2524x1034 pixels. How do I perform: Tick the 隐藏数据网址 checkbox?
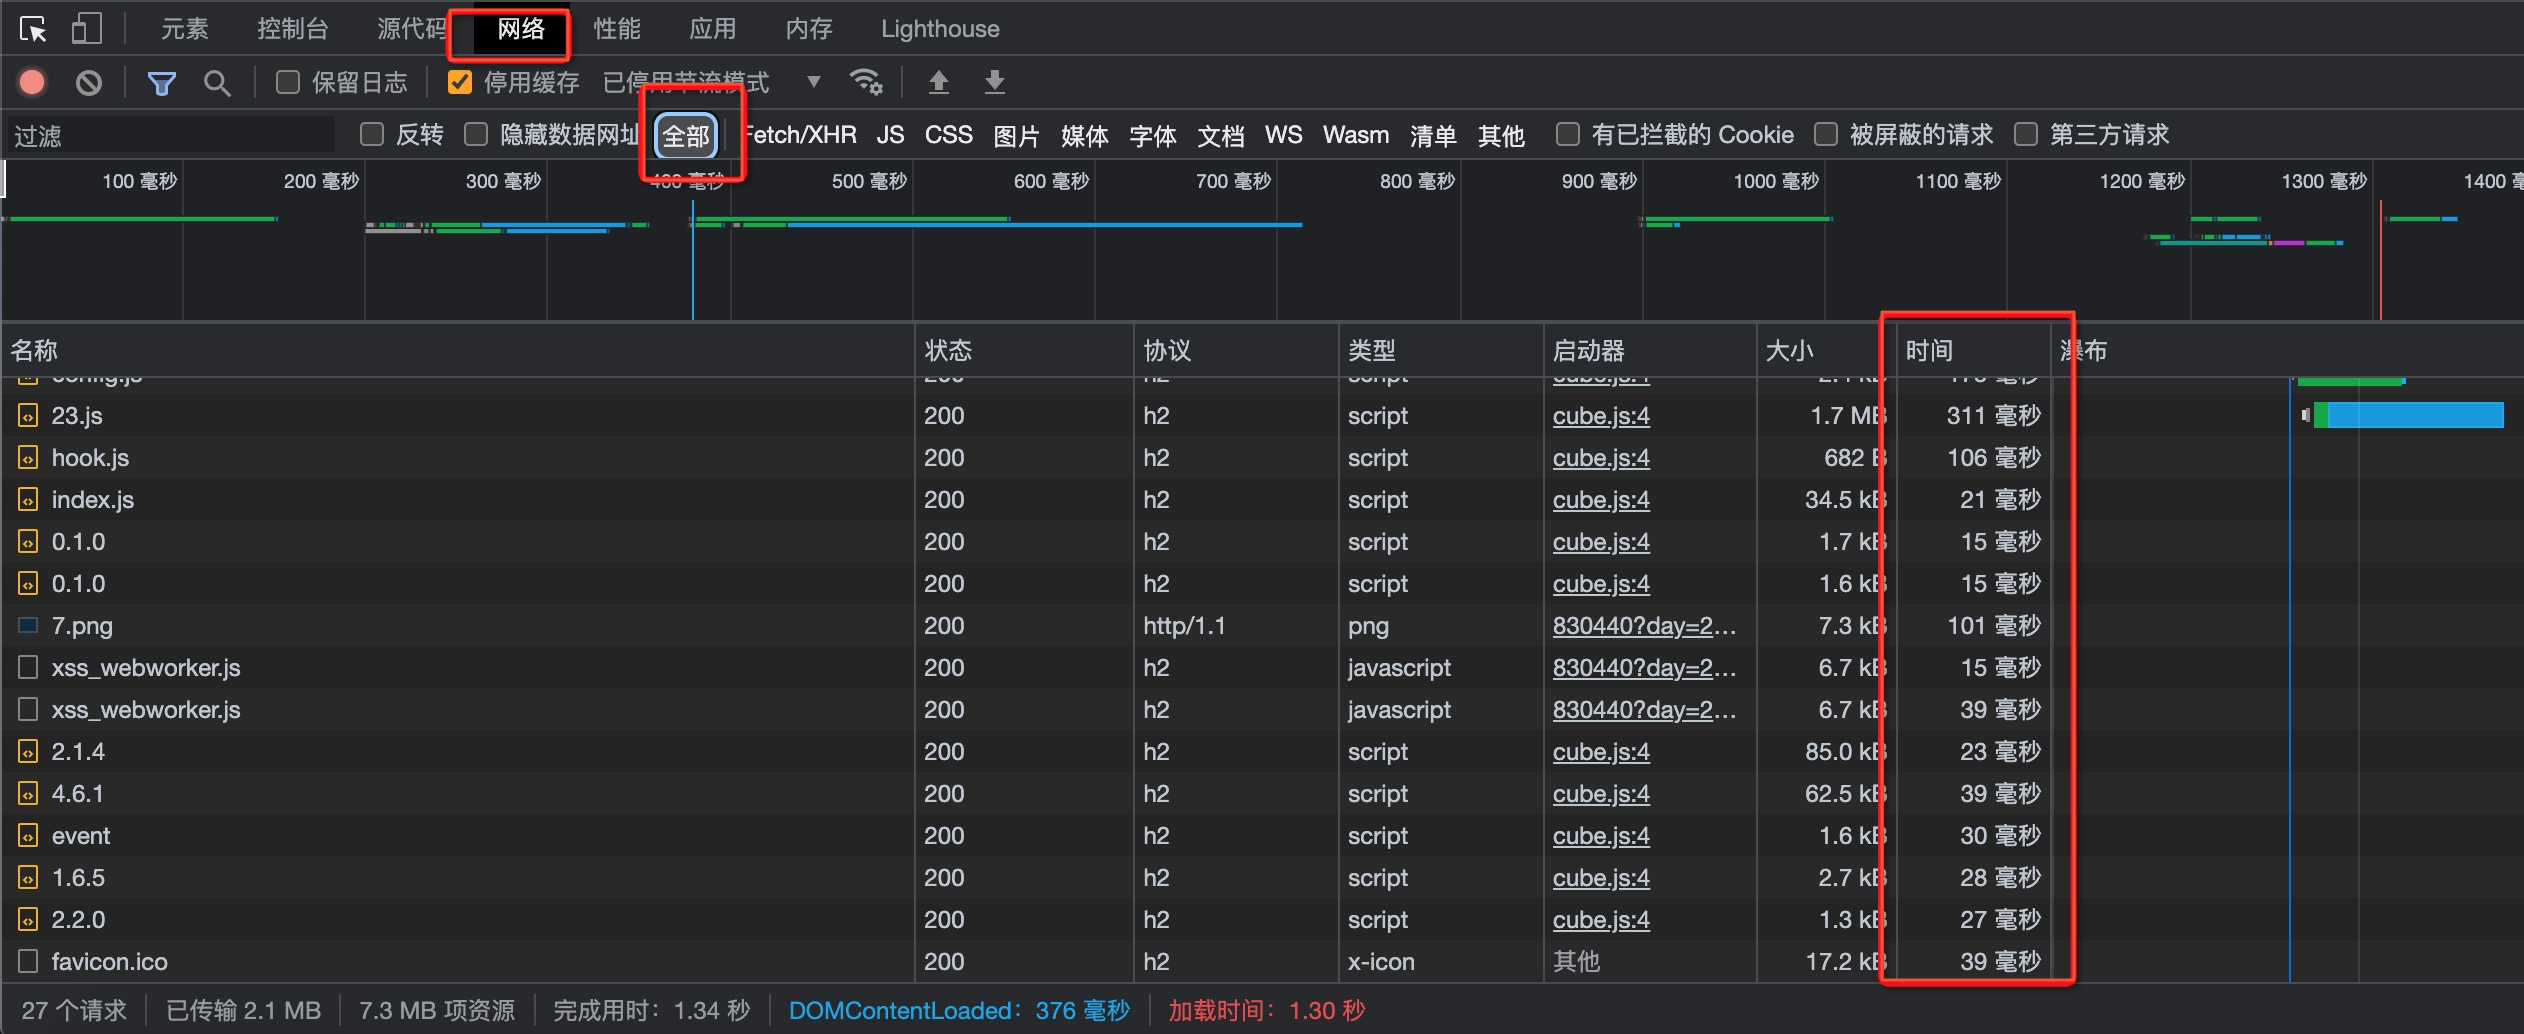[x=476, y=134]
